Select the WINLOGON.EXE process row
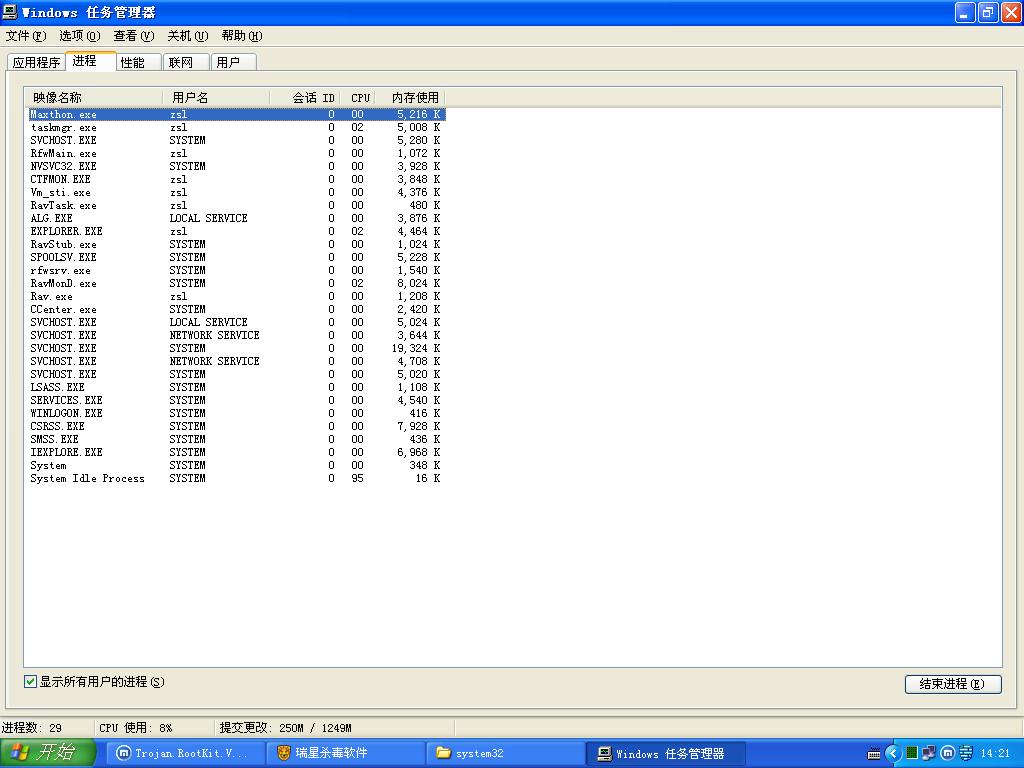 point(236,413)
